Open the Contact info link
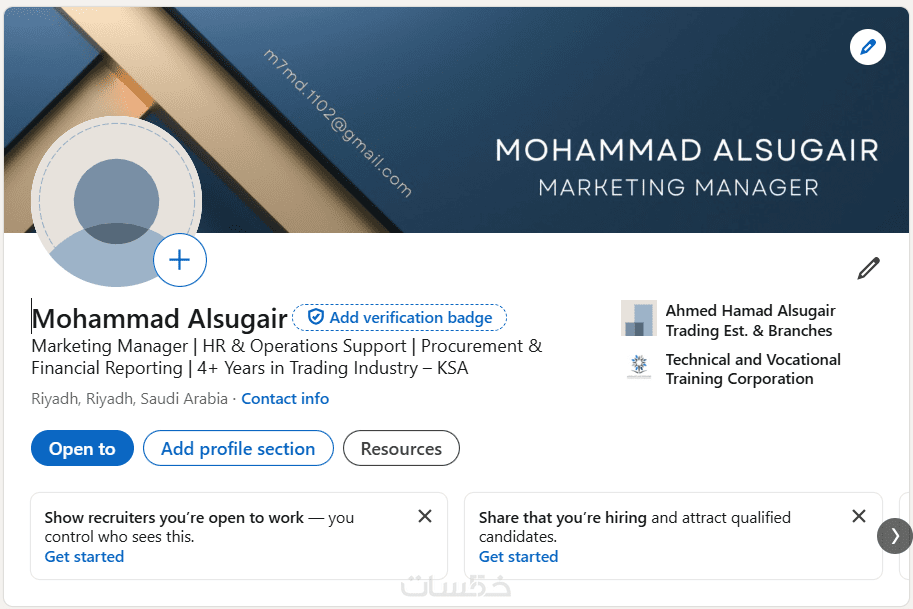This screenshot has height=609, width=913. (285, 398)
